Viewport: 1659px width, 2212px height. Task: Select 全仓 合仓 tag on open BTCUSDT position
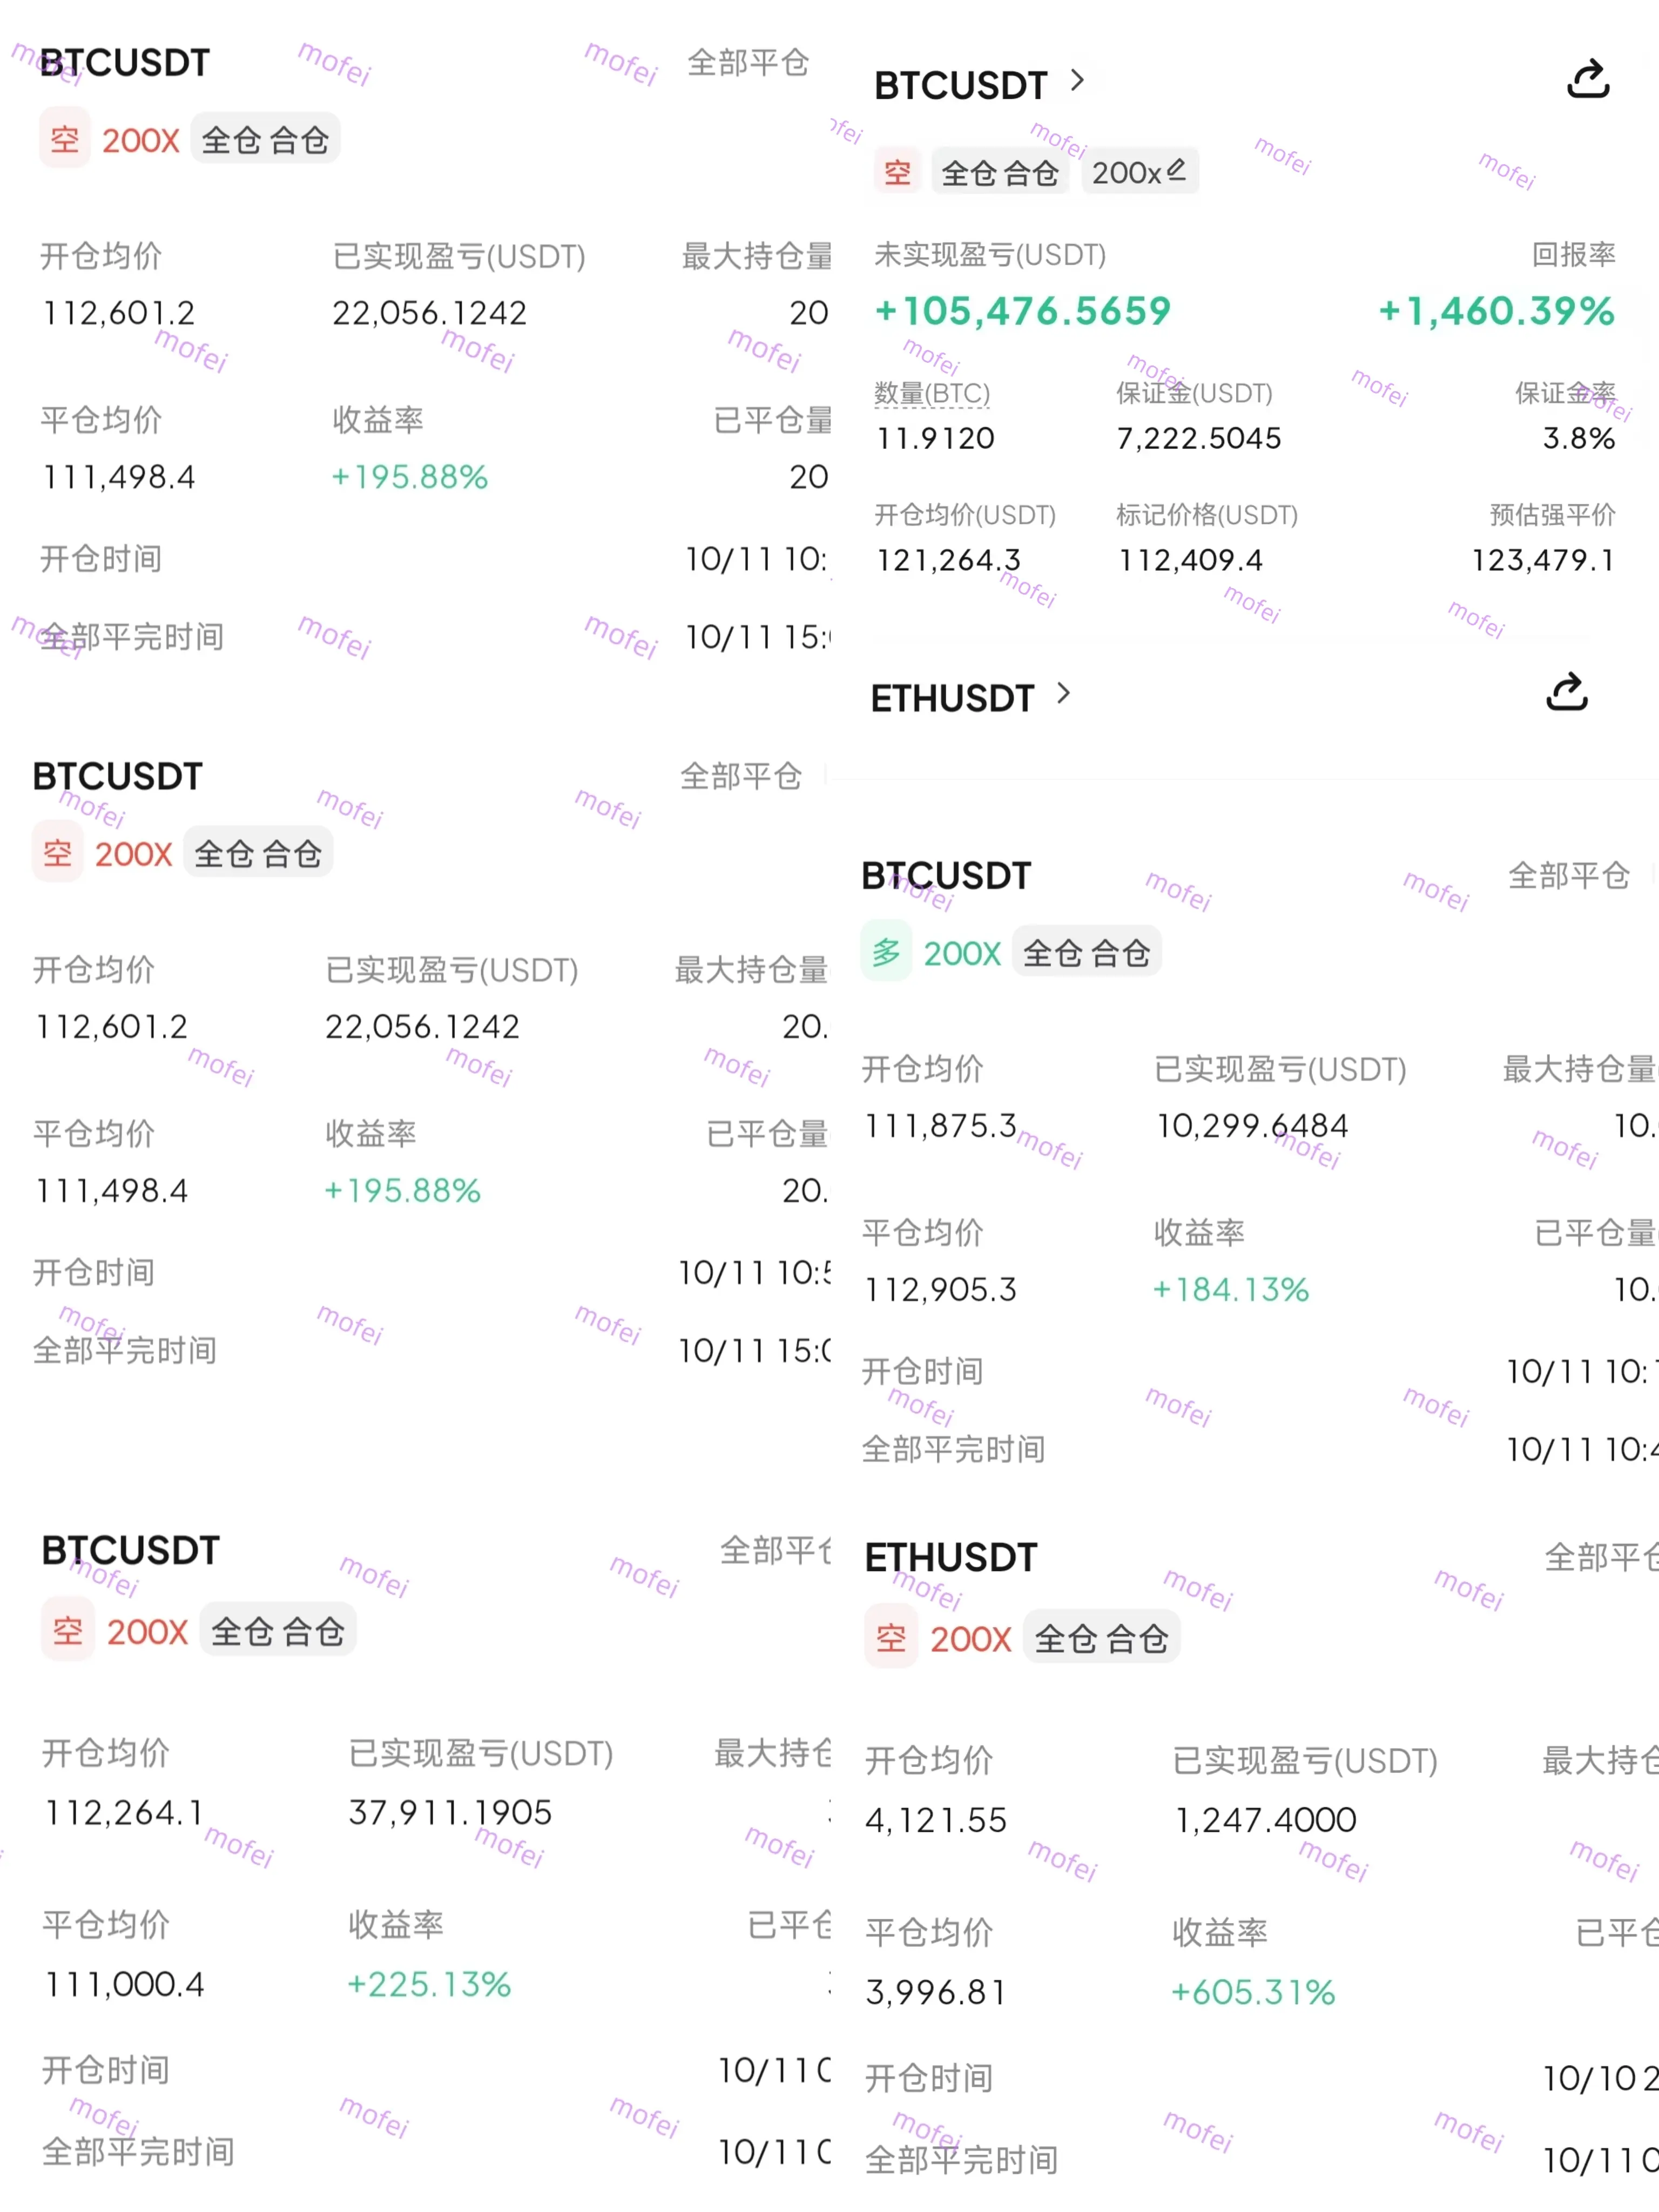(x=1000, y=172)
